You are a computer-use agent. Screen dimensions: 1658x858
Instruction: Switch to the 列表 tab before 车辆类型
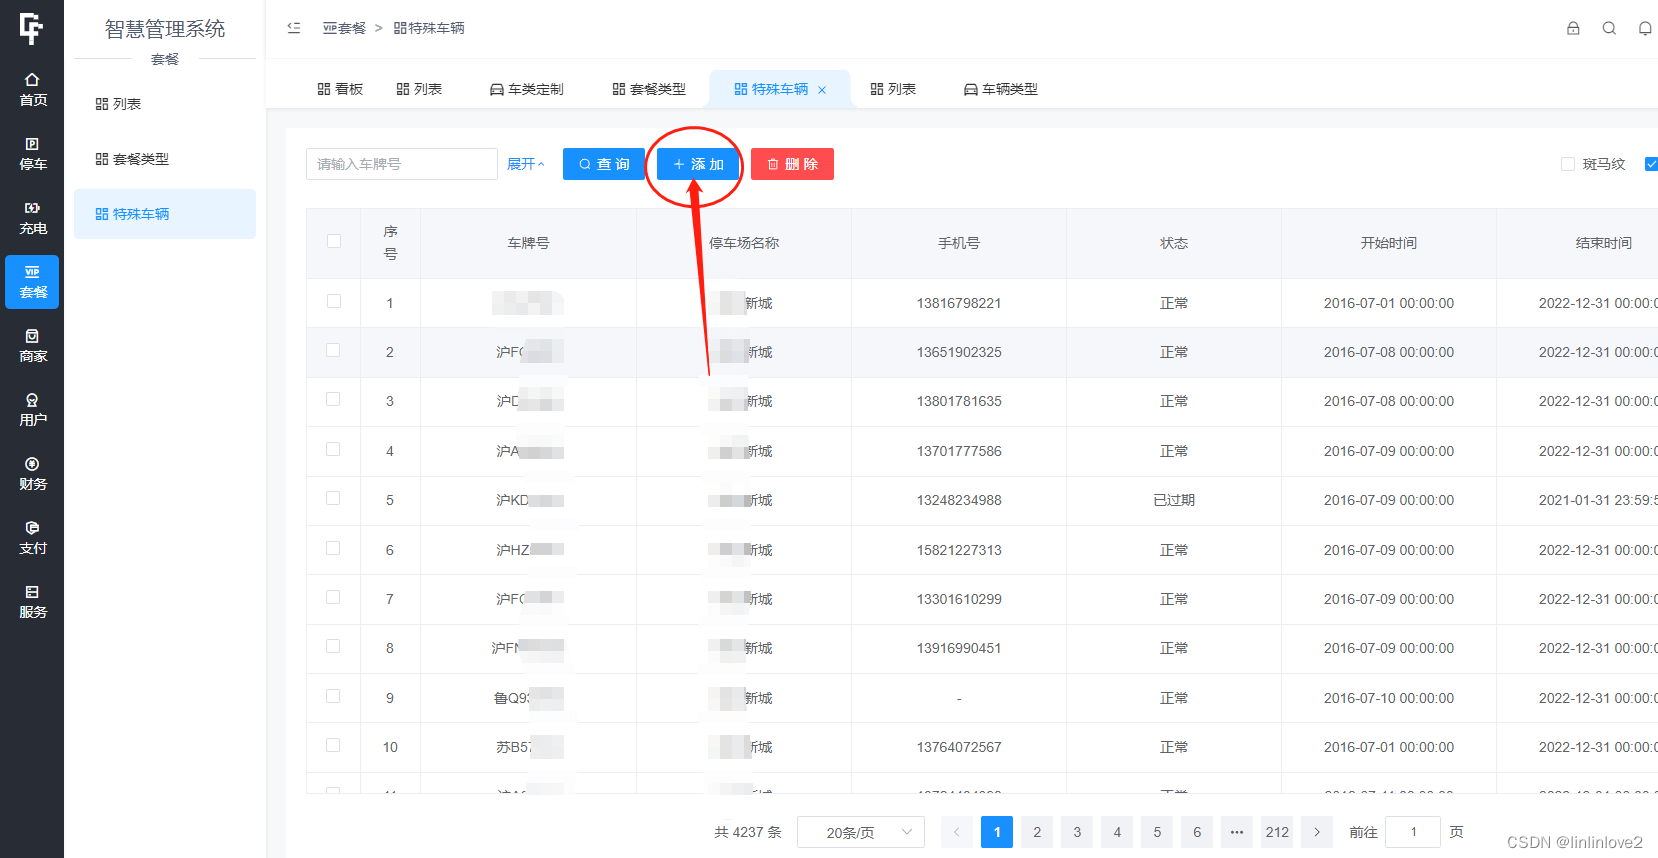click(893, 89)
